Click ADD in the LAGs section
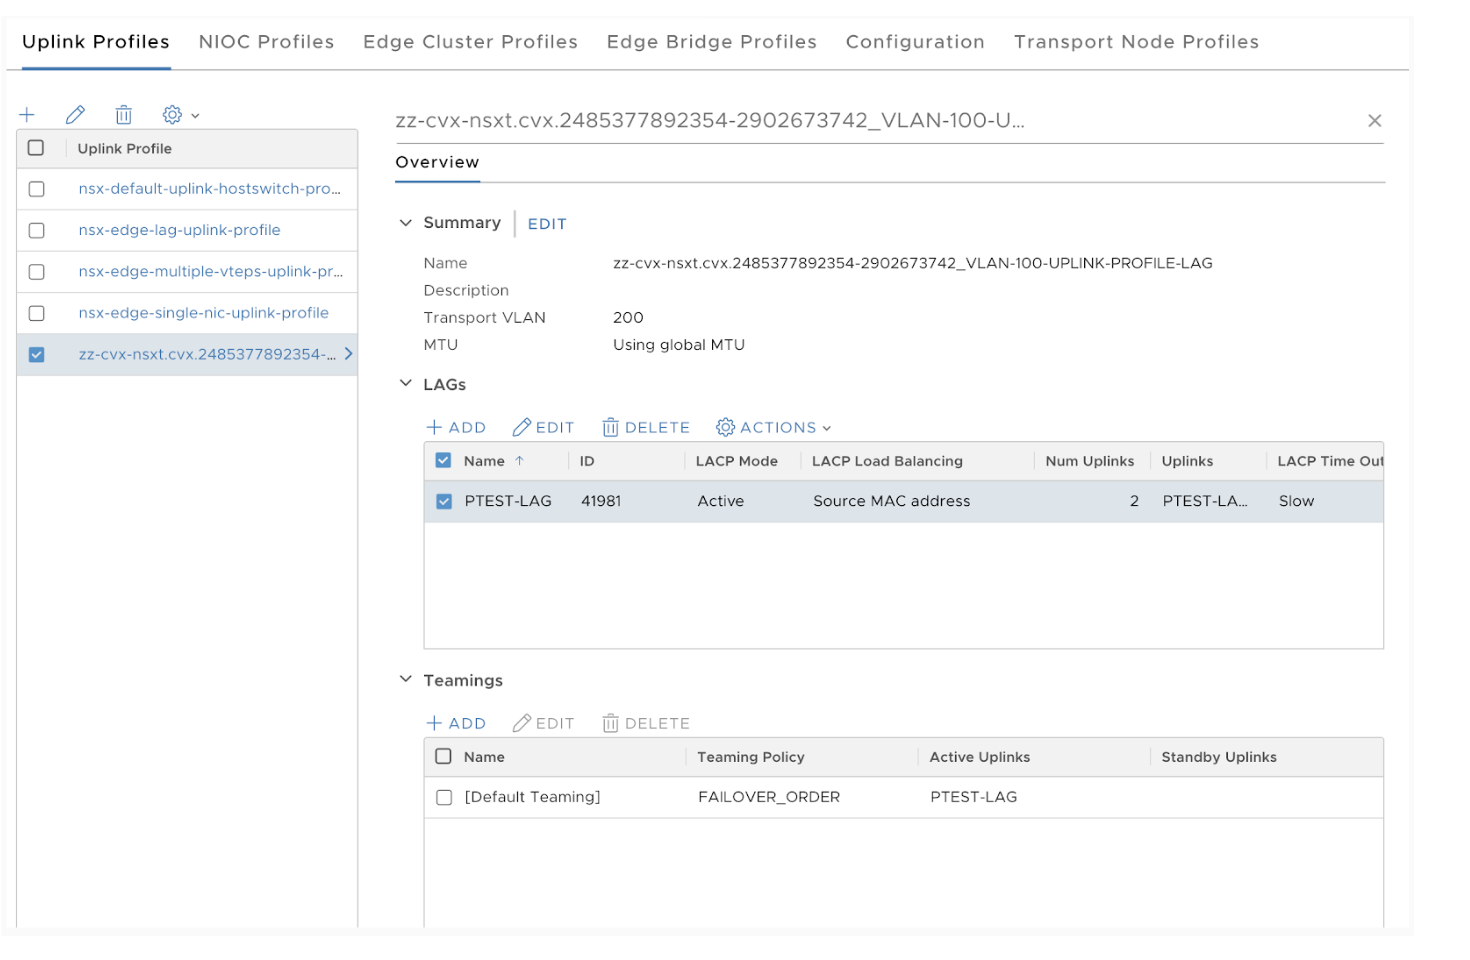Screen dimensions: 1470x960 coord(456,428)
